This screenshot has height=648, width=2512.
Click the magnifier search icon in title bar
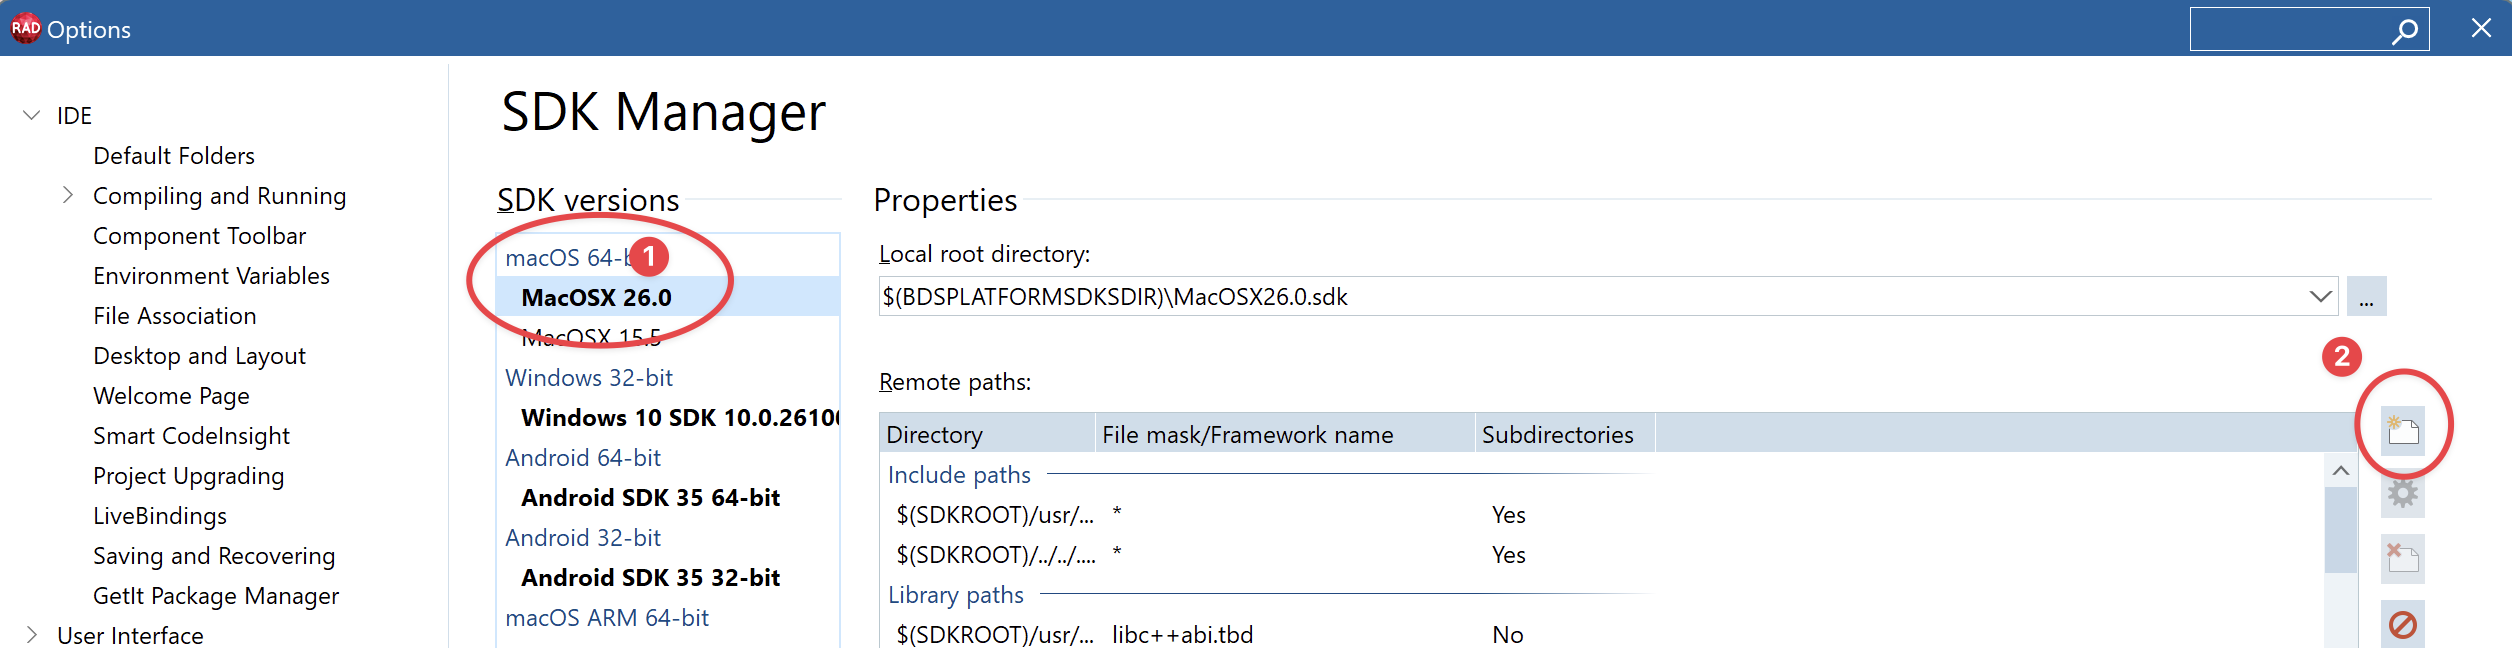pyautogui.click(x=2404, y=30)
